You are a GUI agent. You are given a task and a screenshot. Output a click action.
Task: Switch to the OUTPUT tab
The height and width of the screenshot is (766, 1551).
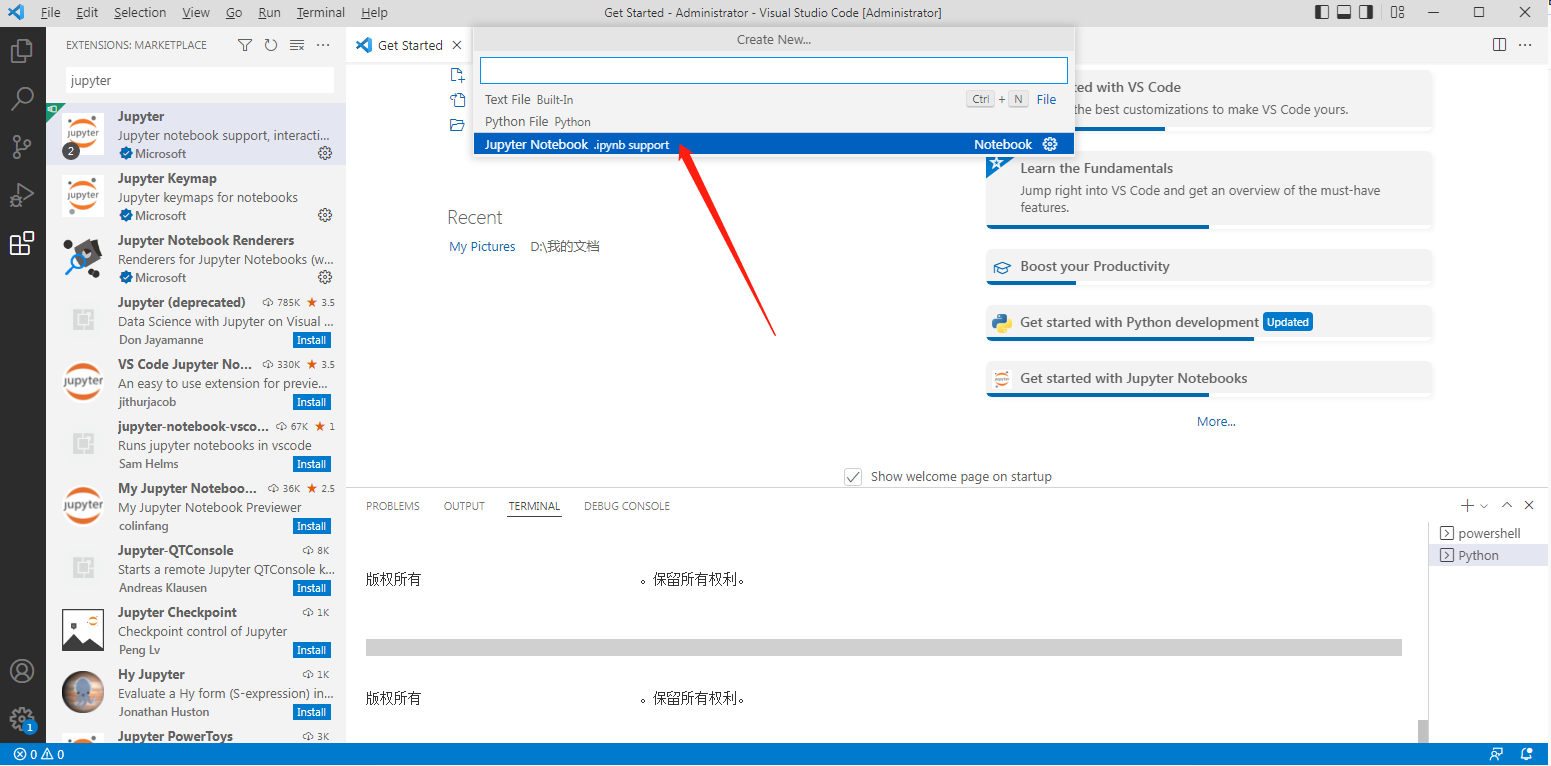464,506
